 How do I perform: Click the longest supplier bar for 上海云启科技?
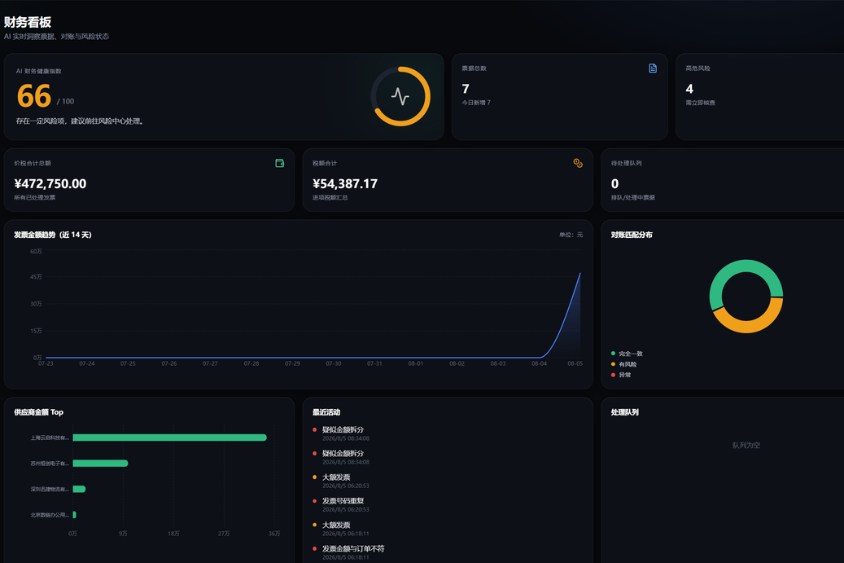(170, 438)
